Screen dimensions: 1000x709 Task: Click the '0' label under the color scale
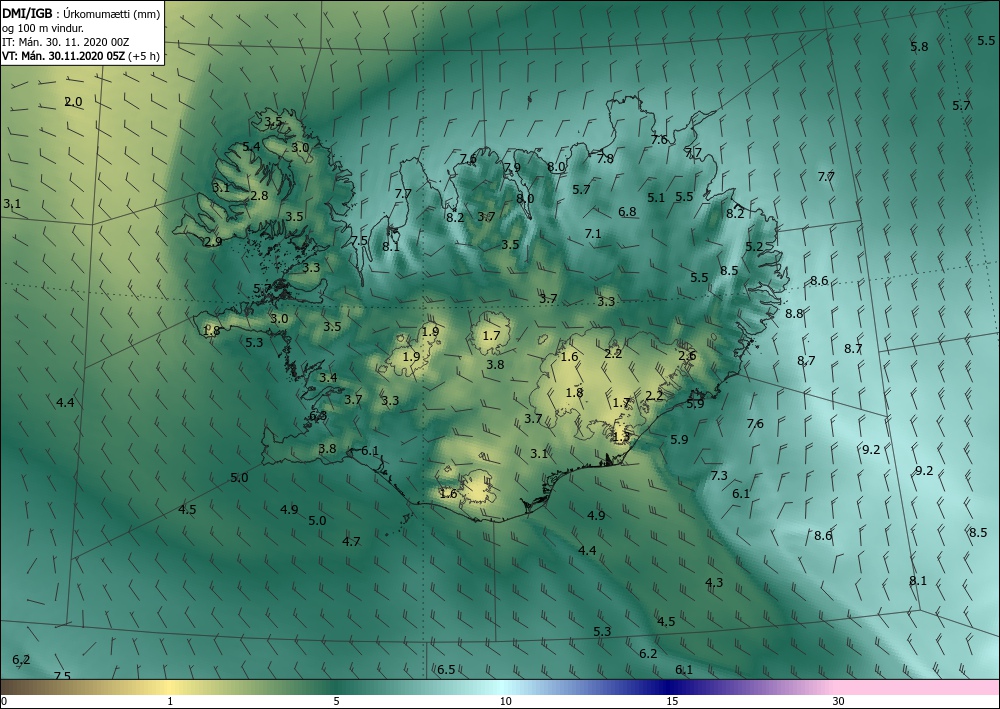coord(4,701)
